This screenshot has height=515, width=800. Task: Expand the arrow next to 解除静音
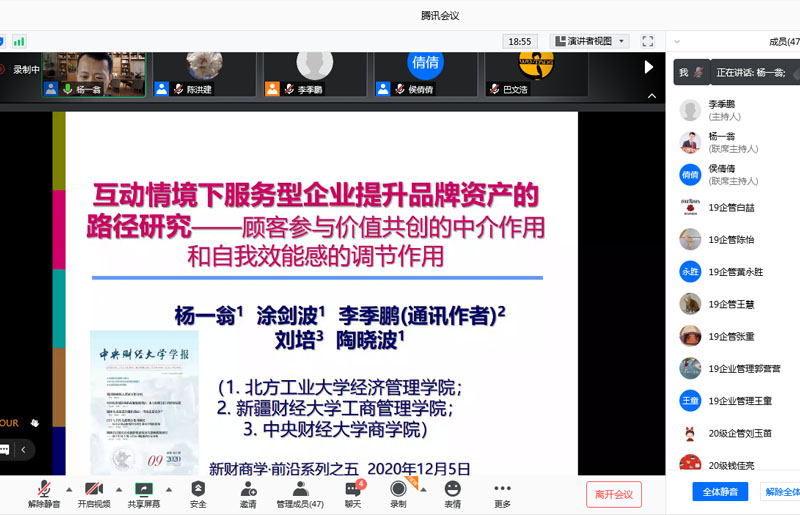[69, 489]
